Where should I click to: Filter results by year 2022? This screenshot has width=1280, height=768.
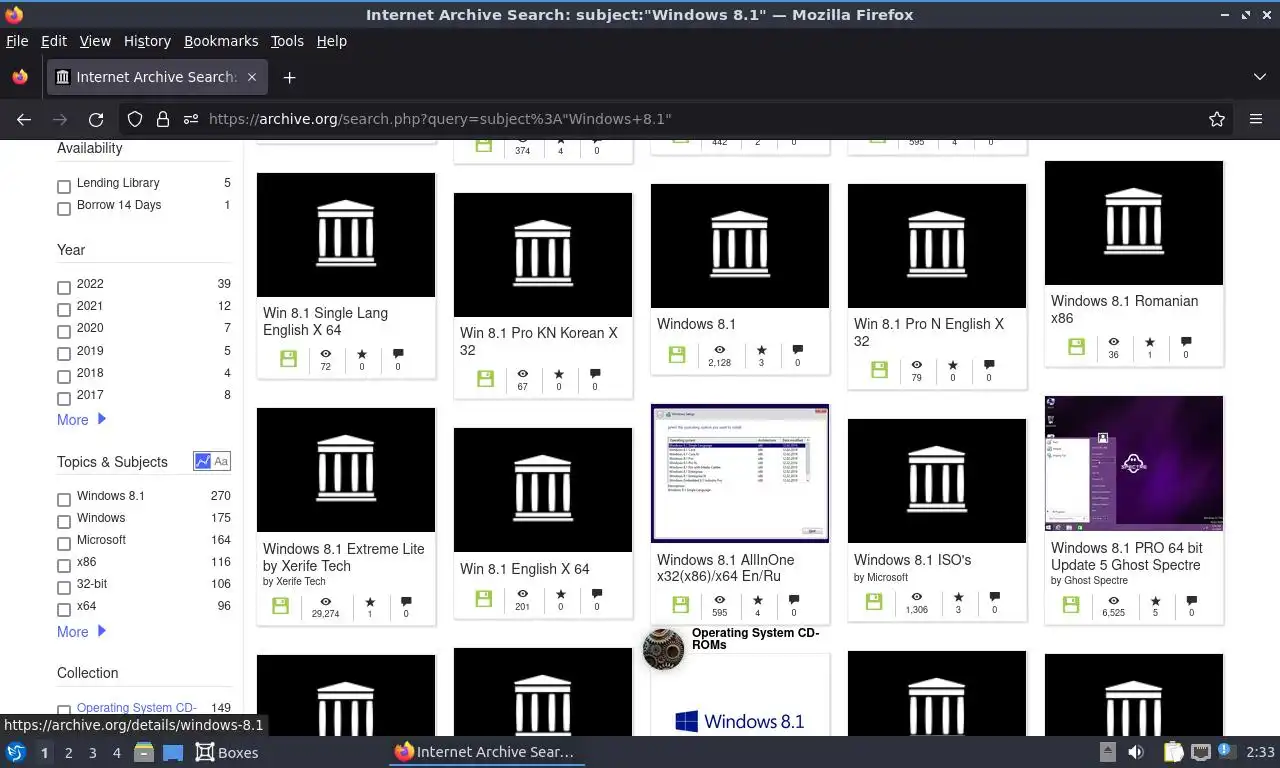[x=64, y=288]
